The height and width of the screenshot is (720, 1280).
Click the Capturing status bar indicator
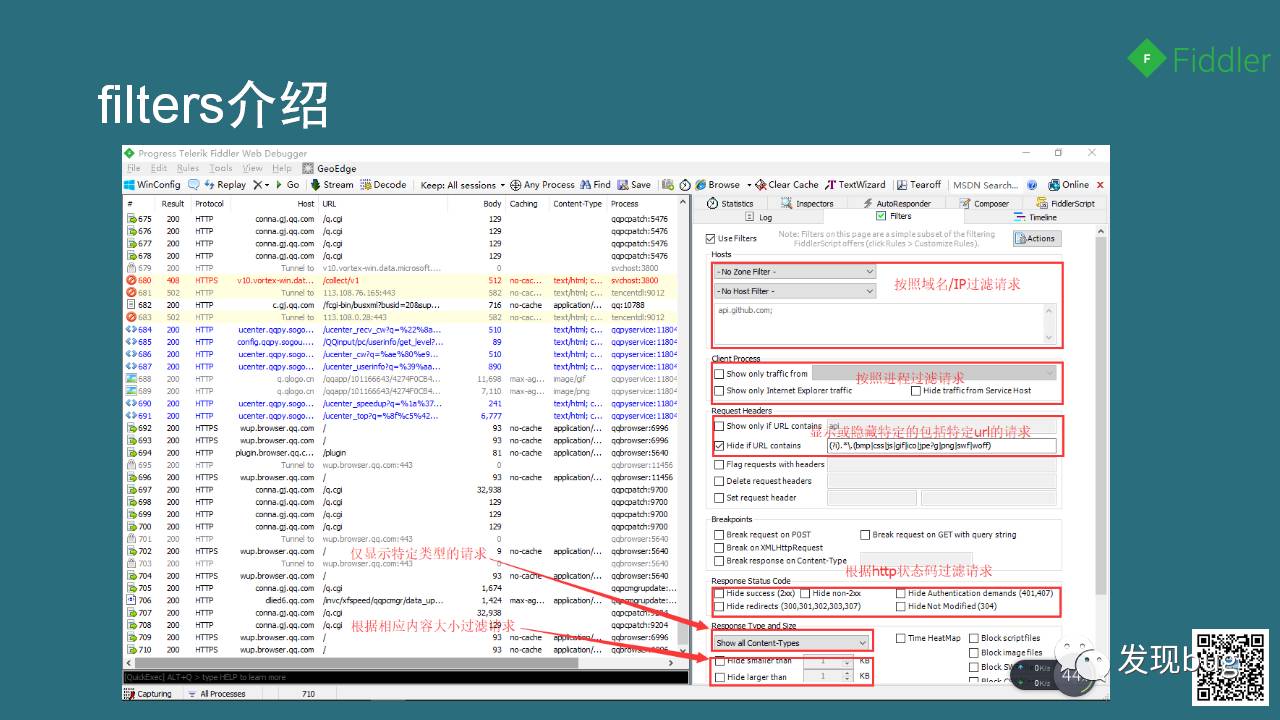pyautogui.click(x=148, y=693)
